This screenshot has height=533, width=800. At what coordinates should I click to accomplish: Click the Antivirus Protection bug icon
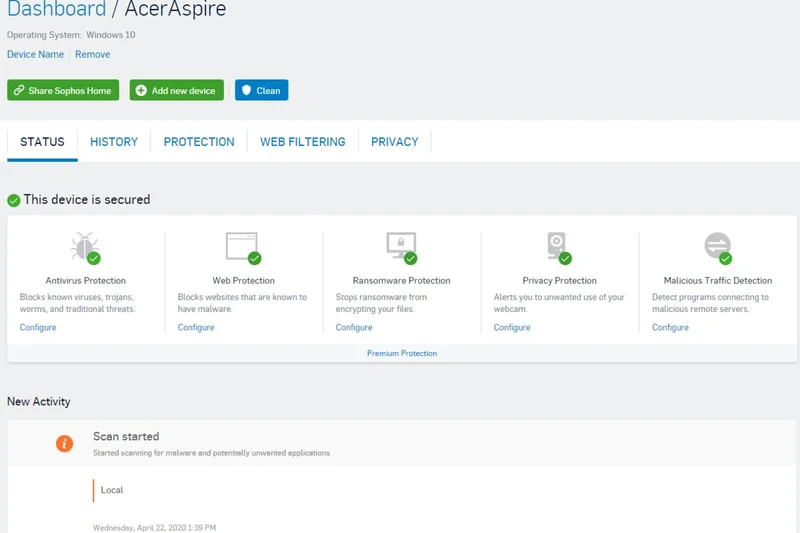pyautogui.click(x=85, y=247)
